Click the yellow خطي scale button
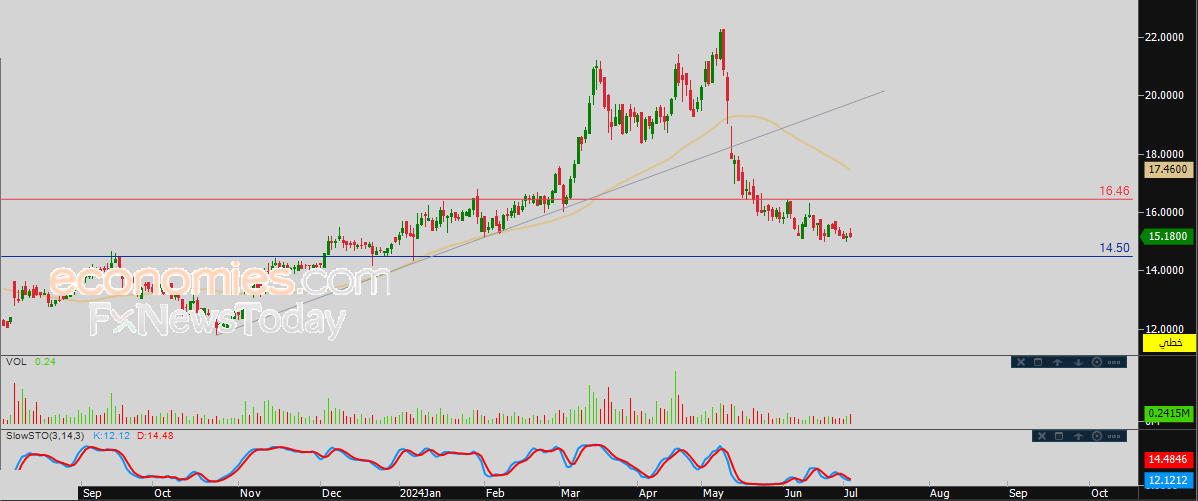Viewport: 1198px width, 501px height. point(1169,343)
